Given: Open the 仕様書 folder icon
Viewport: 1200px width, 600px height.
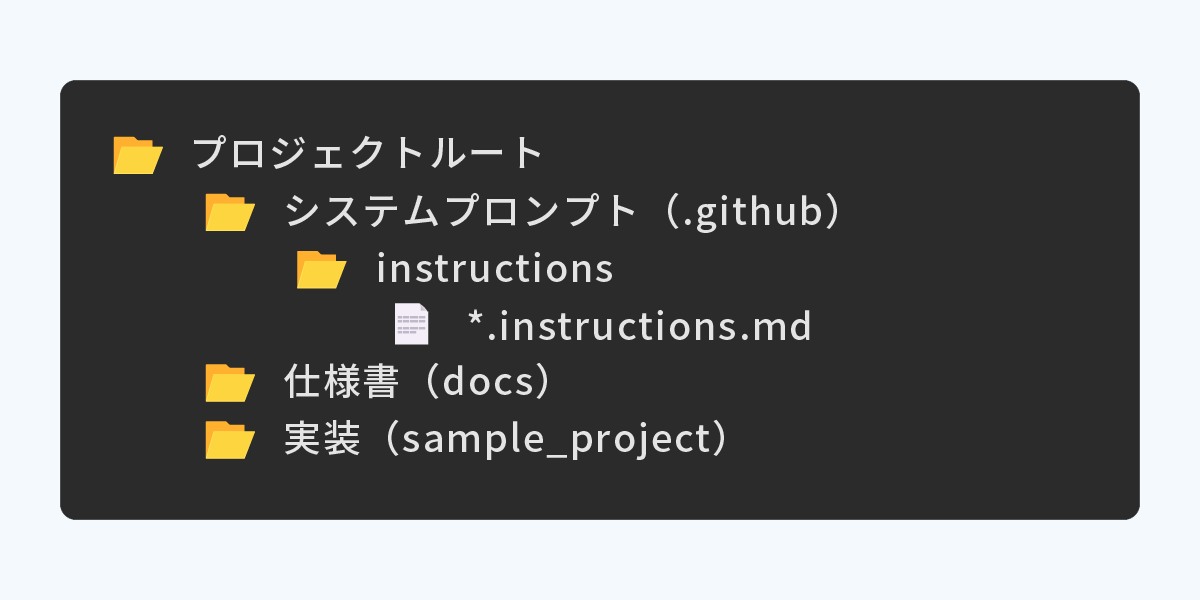Looking at the screenshot, I should click(x=230, y=383).
